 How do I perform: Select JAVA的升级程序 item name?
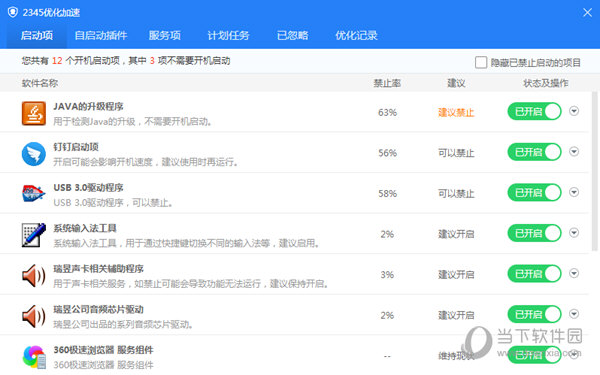click(x=88, y=106)
